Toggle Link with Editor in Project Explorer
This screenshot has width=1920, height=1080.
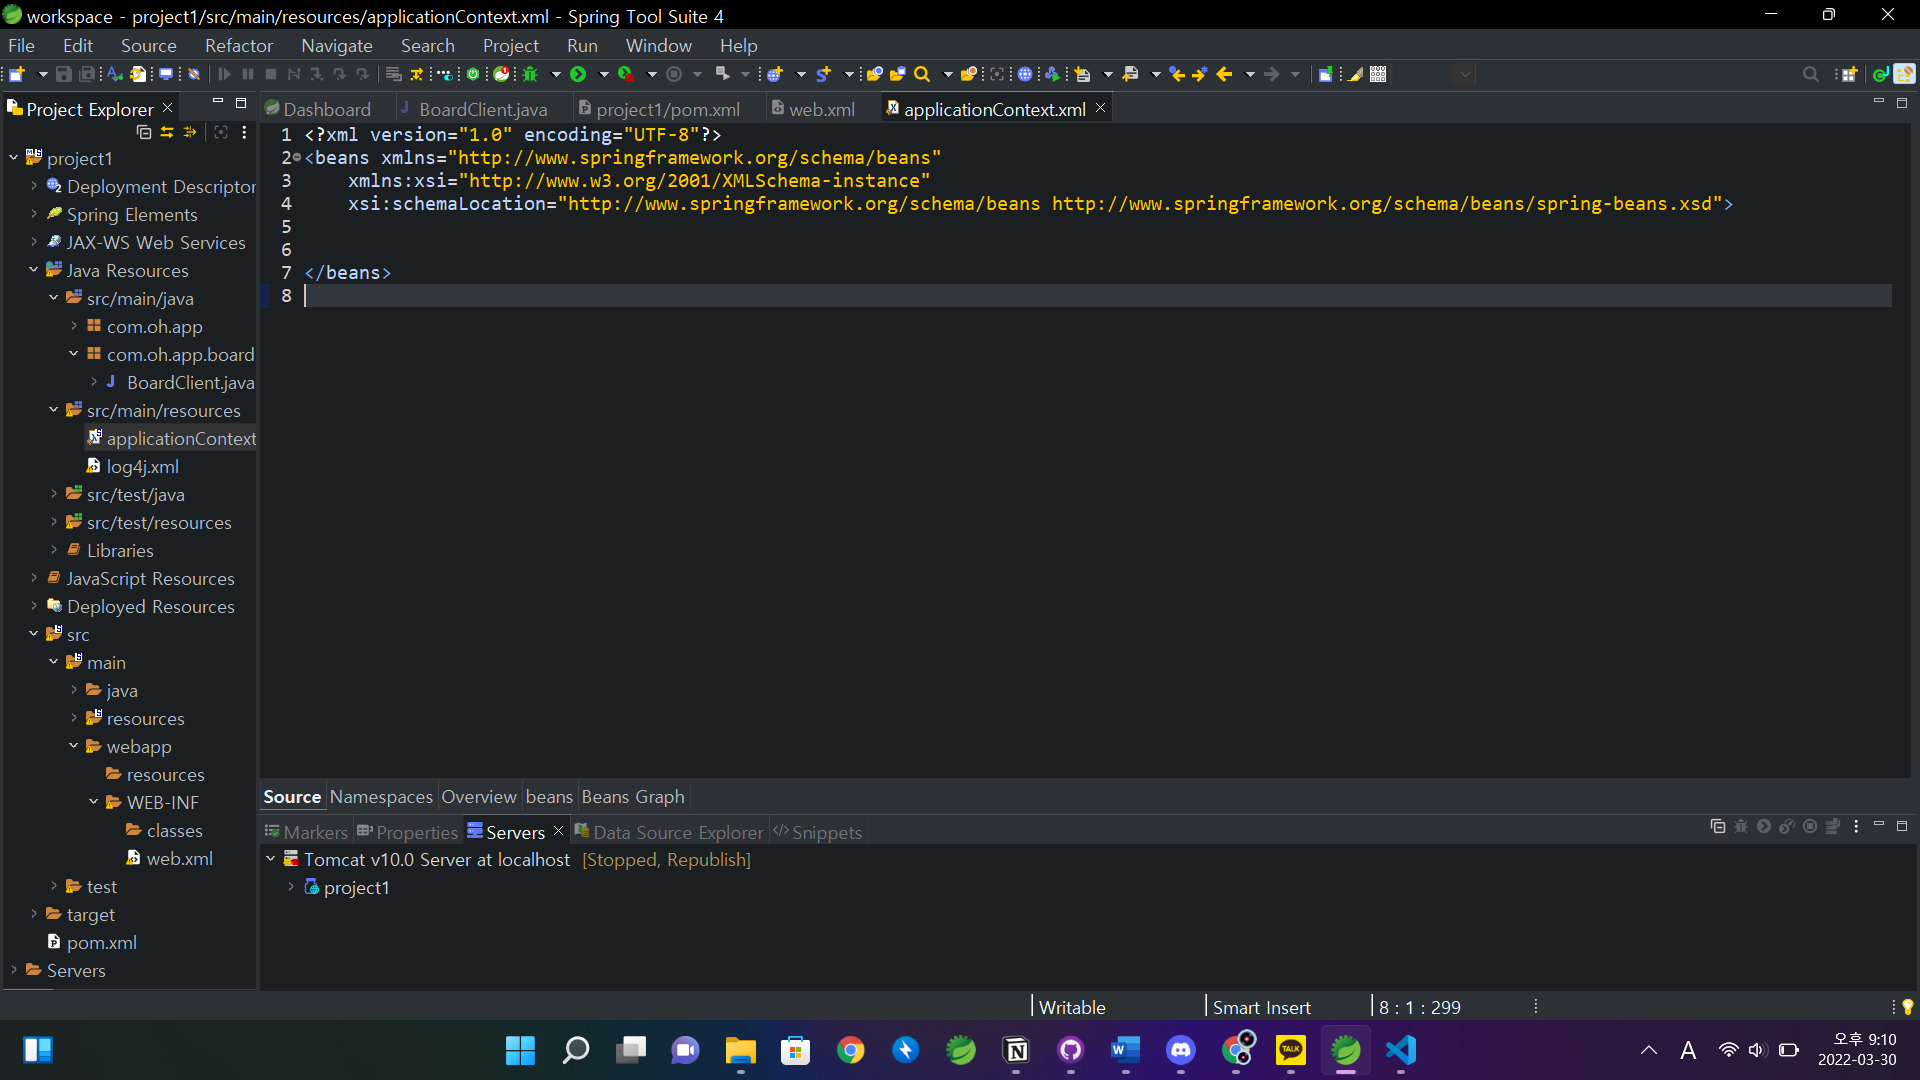point(167,132)
